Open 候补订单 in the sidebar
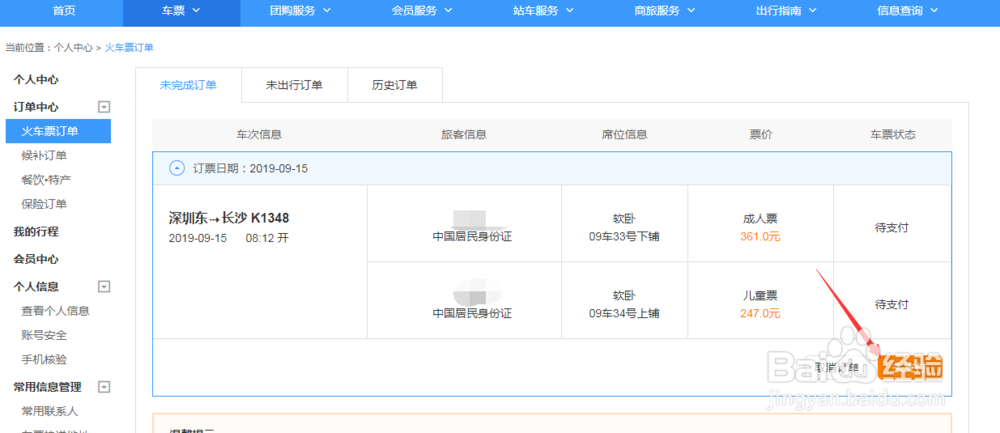 coord(44,156)
